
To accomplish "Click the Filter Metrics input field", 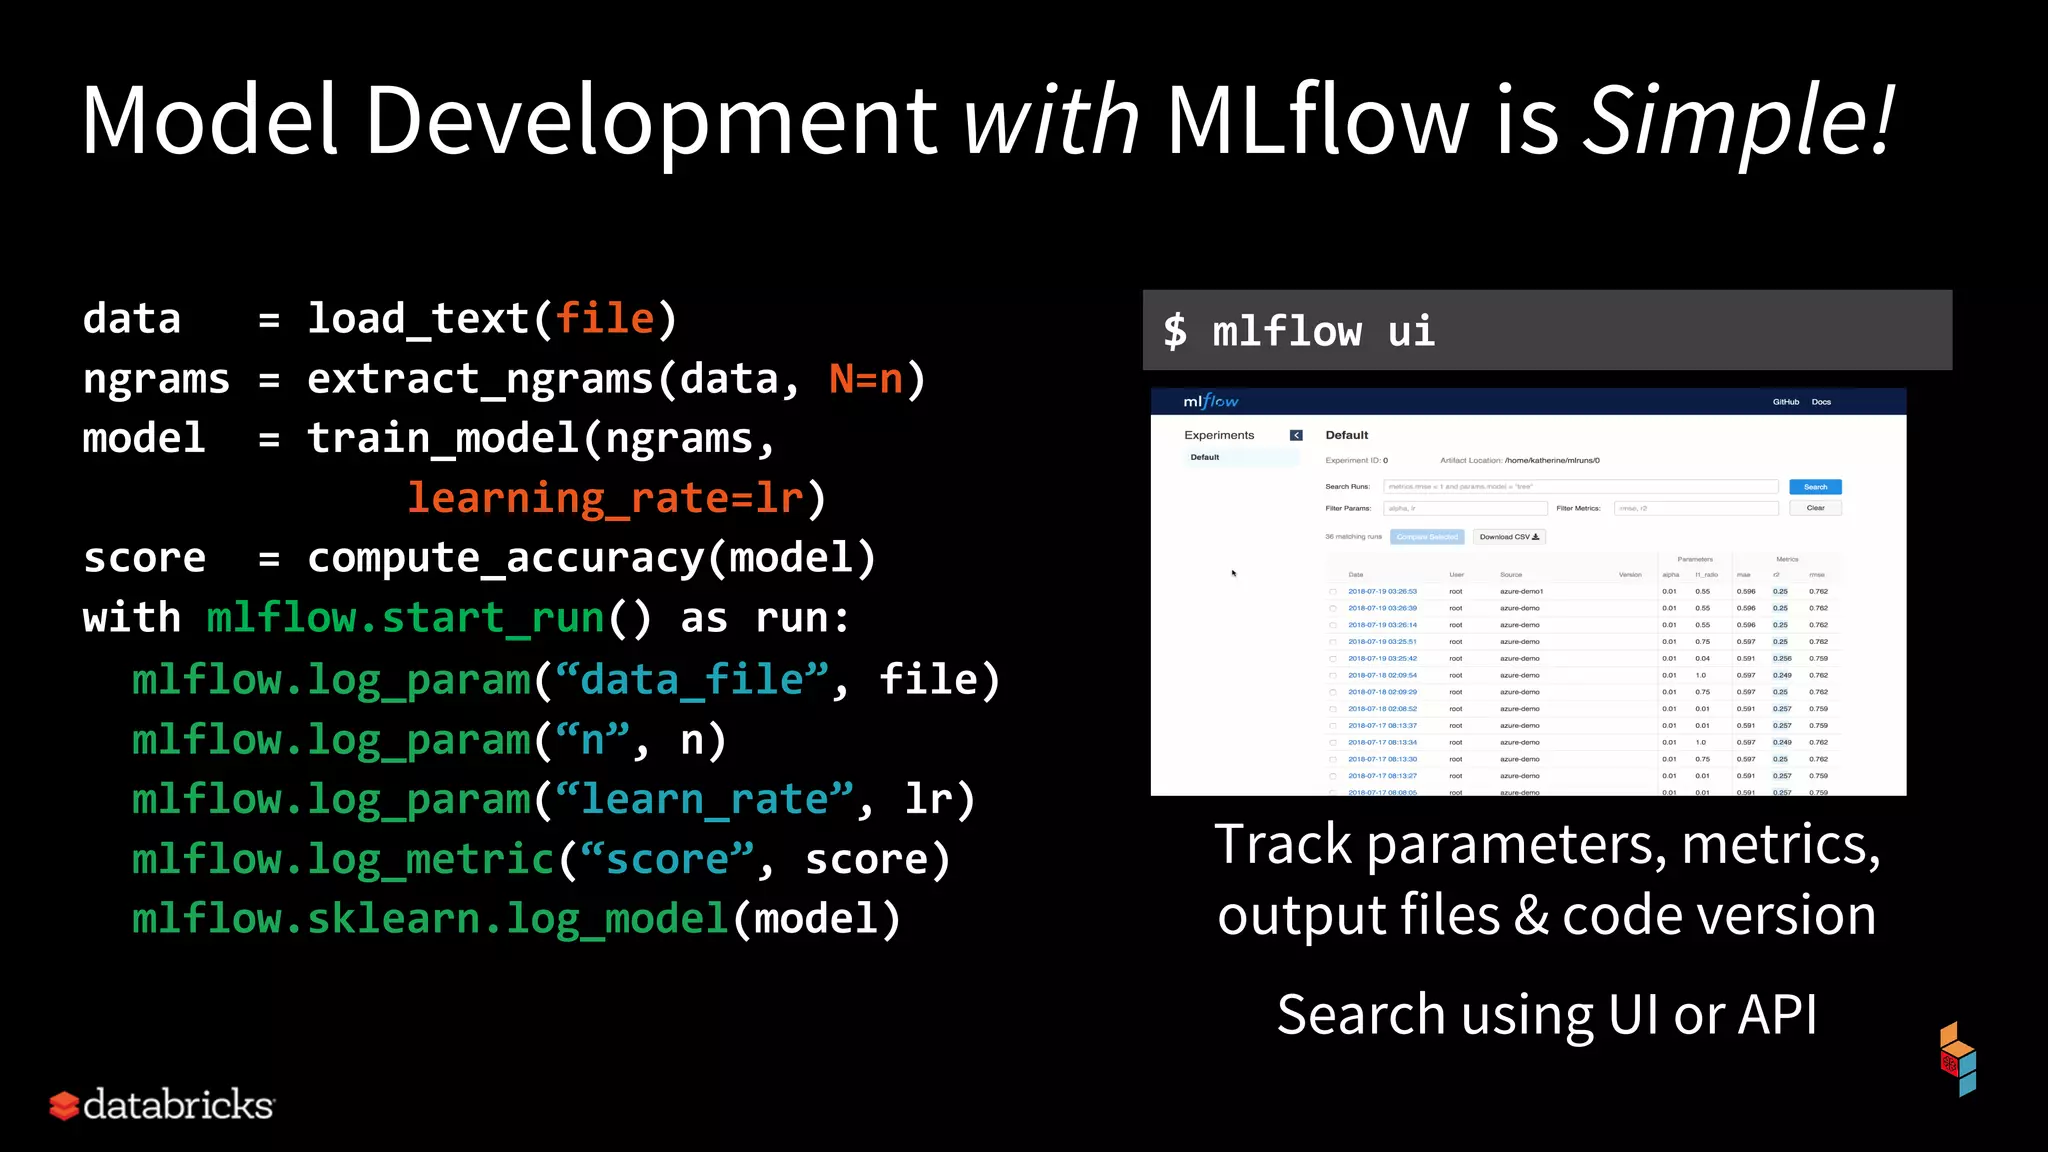I will (1695, 508).
